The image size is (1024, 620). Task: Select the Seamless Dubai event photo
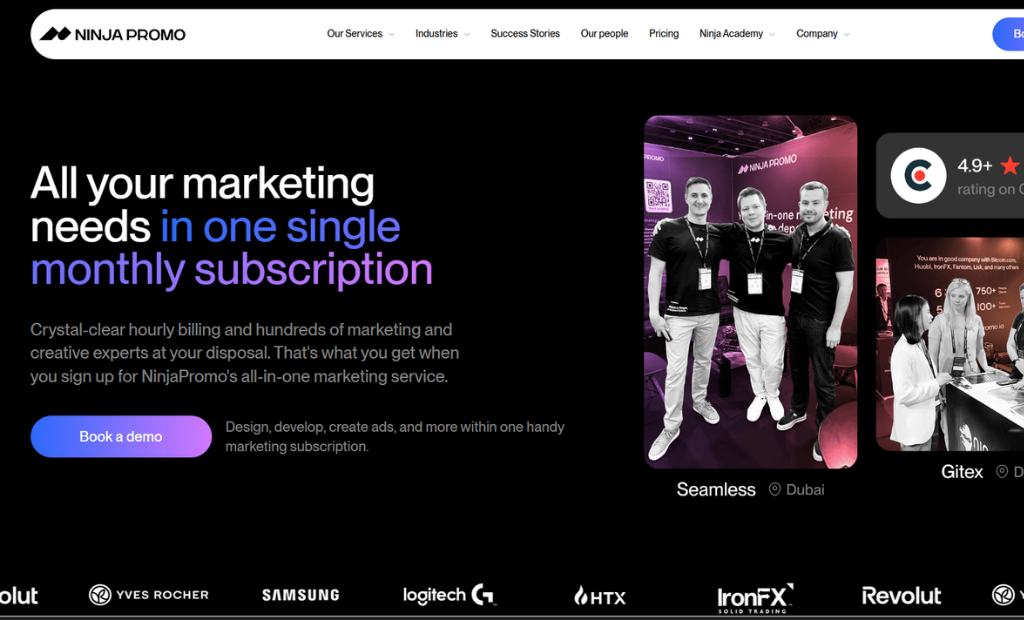[750, 292]
